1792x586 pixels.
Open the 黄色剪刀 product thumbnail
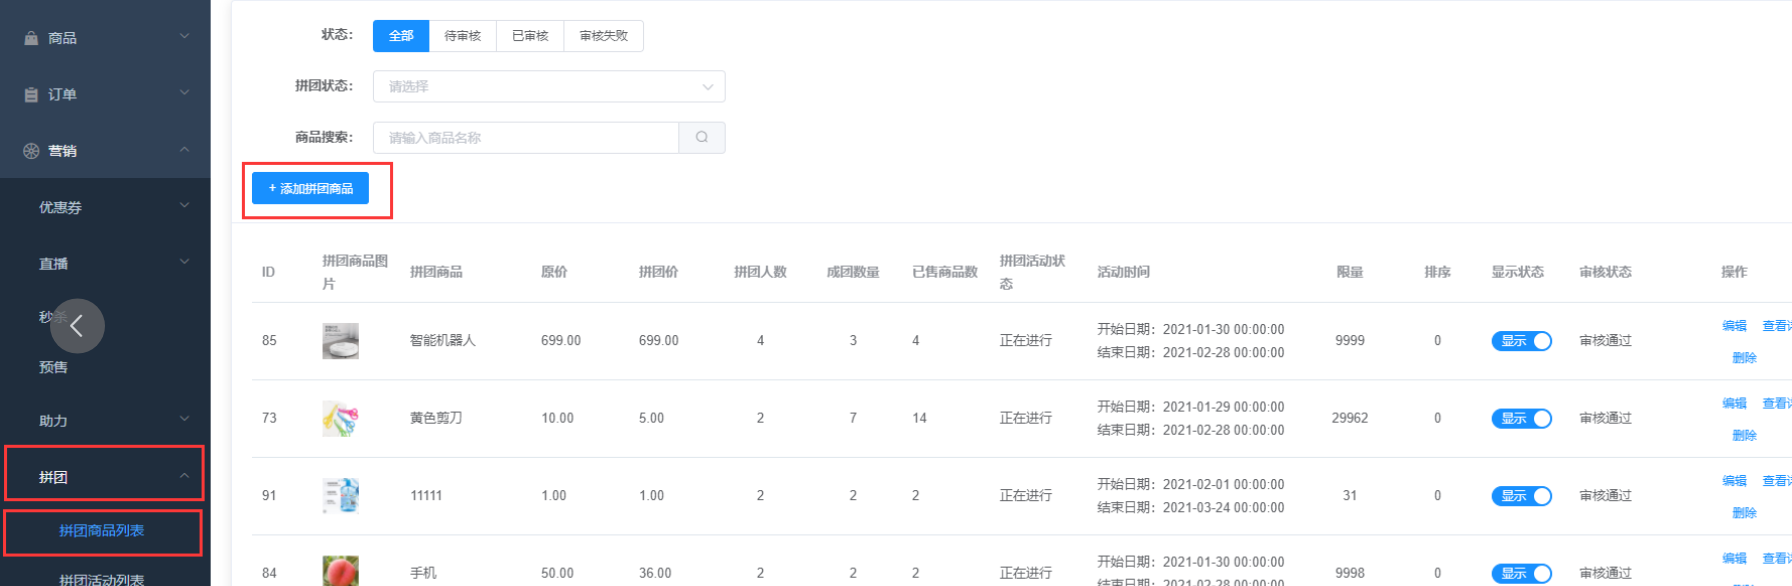(x=340, y=418)
